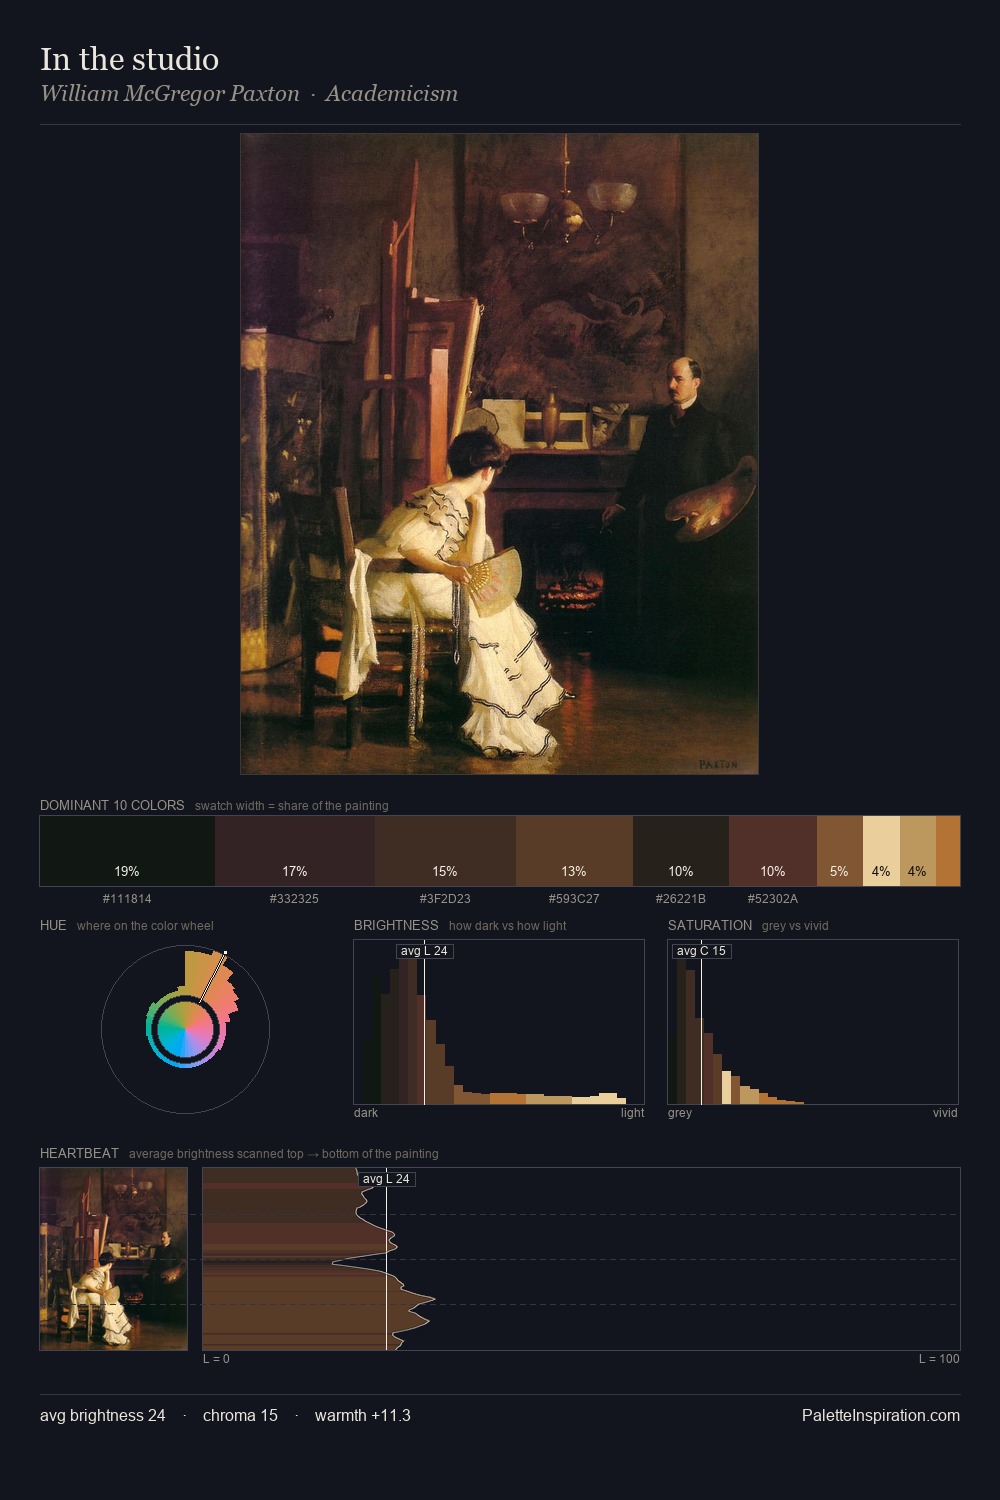Viewport: 1000px width, 1500px height.
Task: Click hex code #26221B
Action: (681, 899)
